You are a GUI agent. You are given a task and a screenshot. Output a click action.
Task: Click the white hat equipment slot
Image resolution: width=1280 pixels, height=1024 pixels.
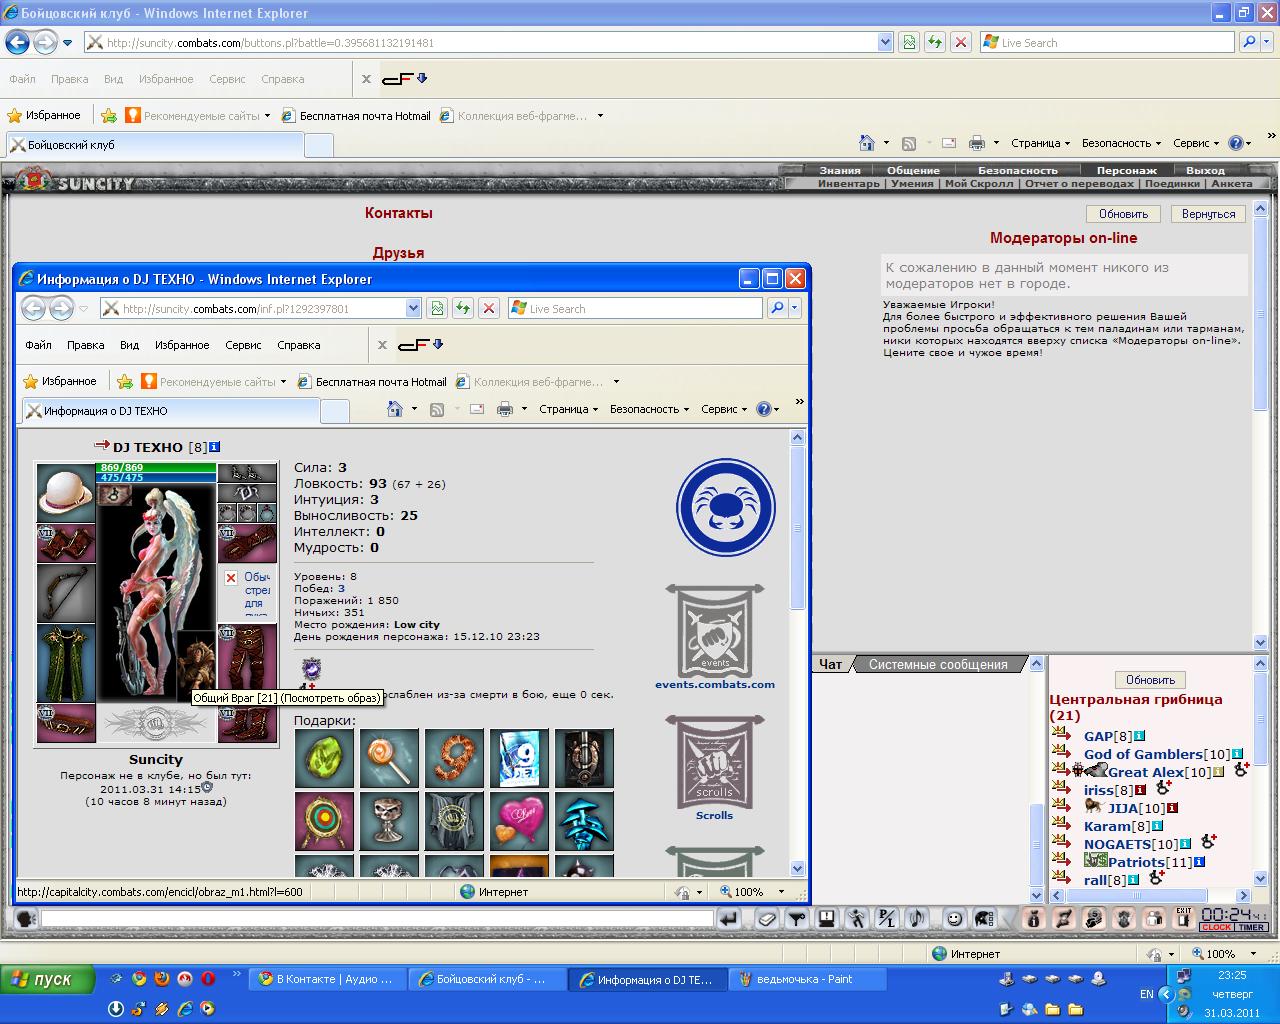coord(66,492)
